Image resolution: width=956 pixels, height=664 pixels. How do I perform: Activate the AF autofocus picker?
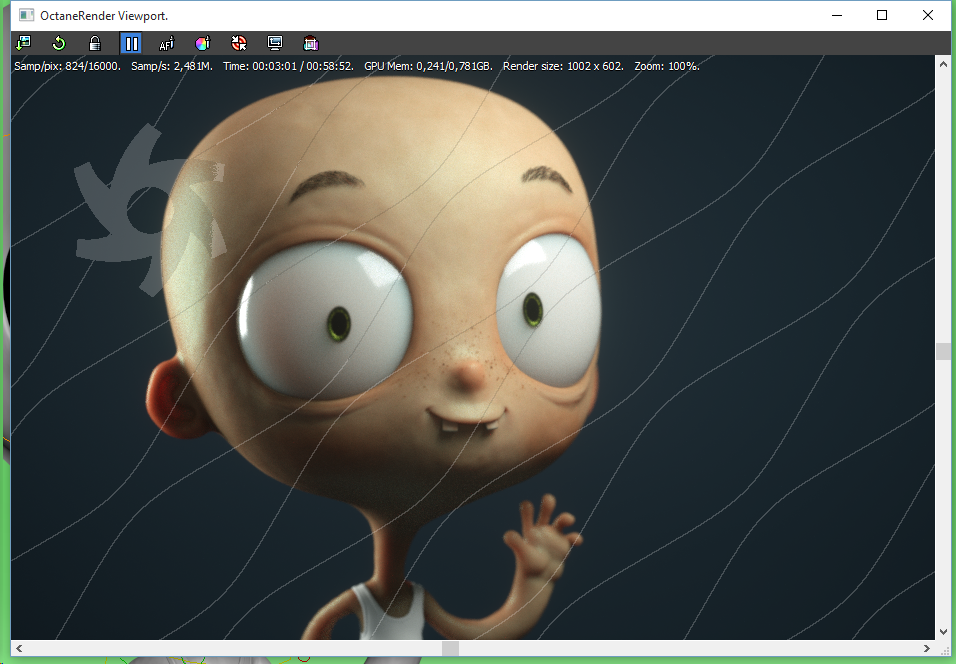pyautogui.click(x=166, y=43)
